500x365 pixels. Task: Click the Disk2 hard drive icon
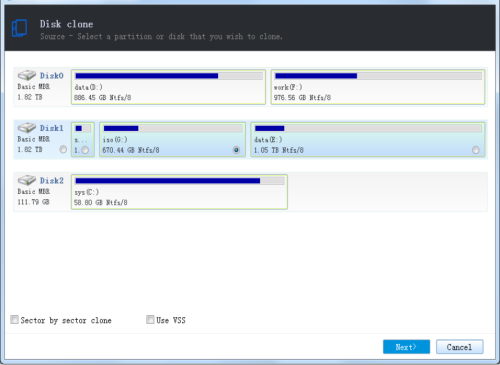pyautogui.click(x=27, y=180)
